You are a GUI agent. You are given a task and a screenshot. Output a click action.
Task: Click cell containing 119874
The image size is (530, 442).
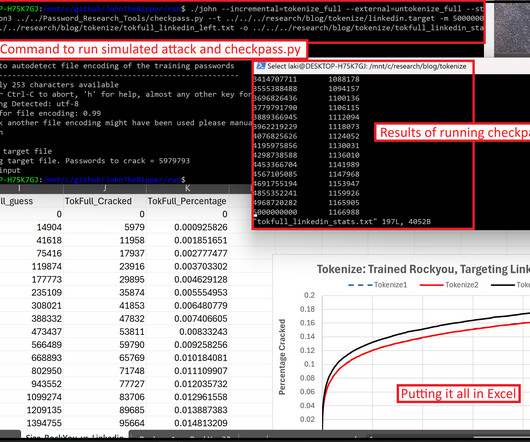coord(31,266)
